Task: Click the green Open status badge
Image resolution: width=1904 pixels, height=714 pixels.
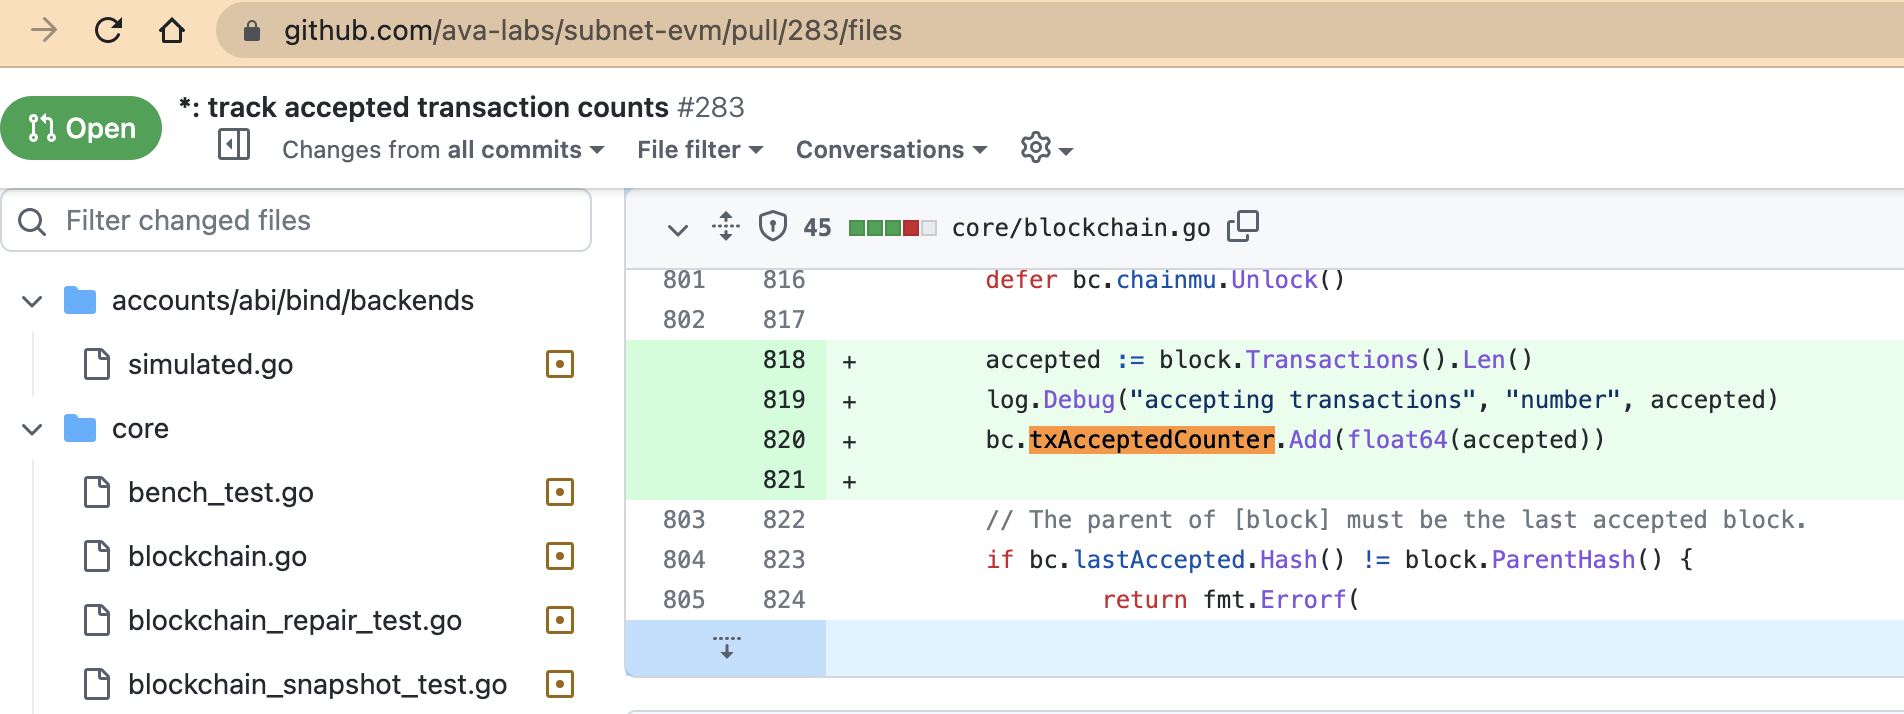Action: (x=81, y=128)
